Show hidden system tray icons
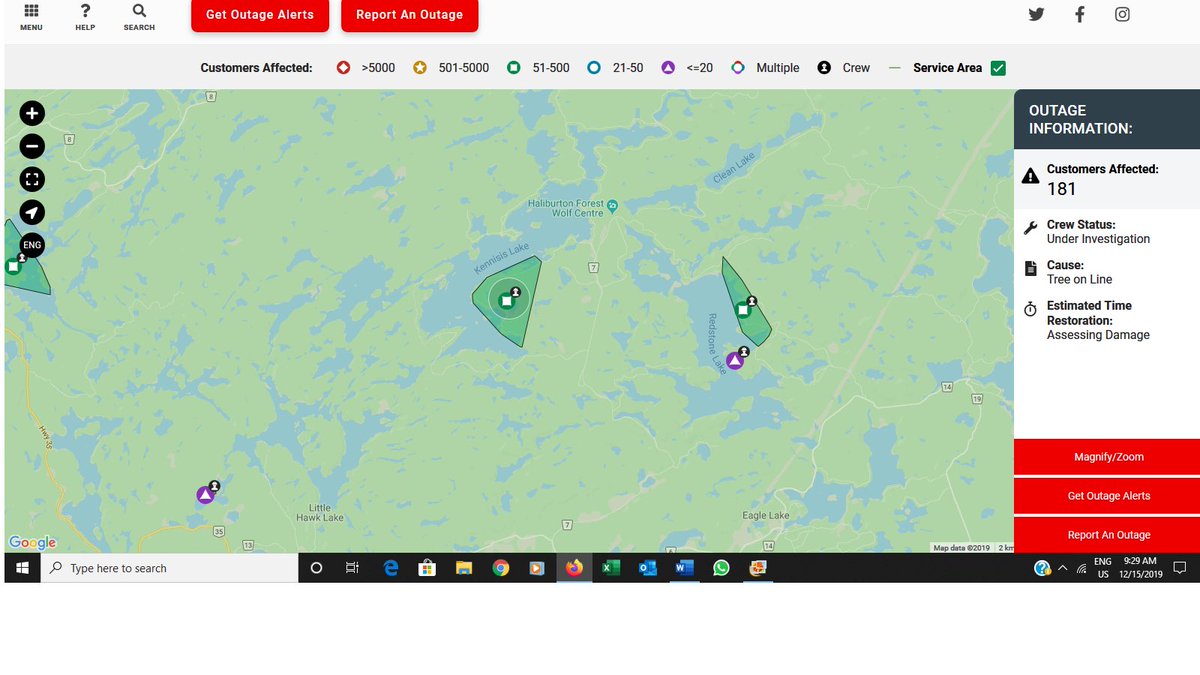The image size is (1200, 675). point(1062,568)
